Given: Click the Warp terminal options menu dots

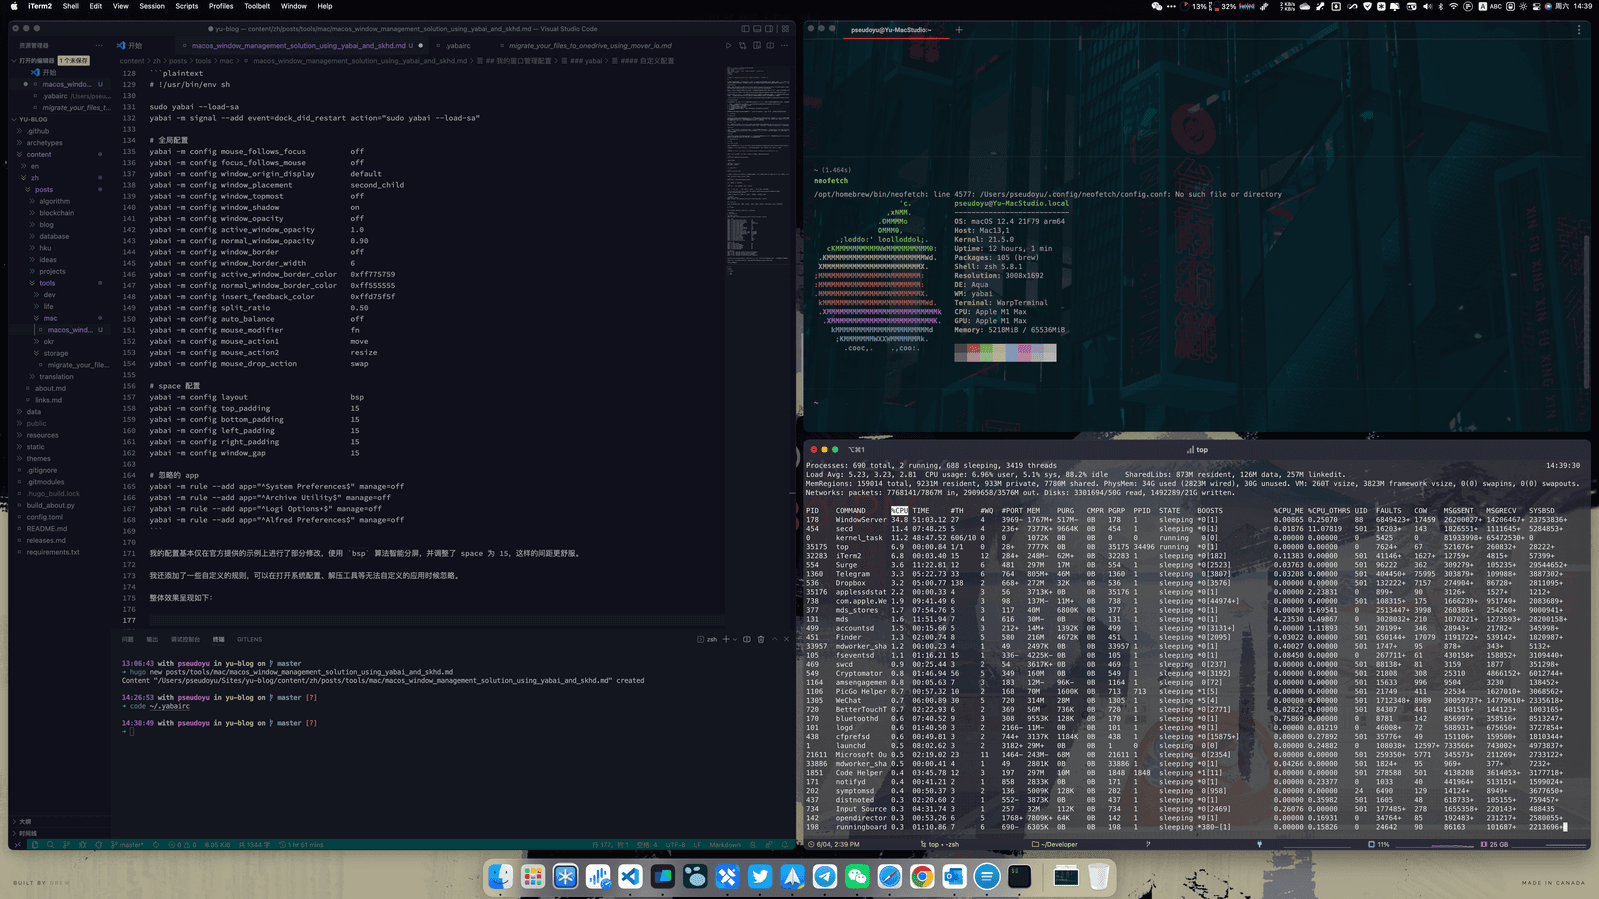Looking at the screenshot, I should pos(1579,30).
